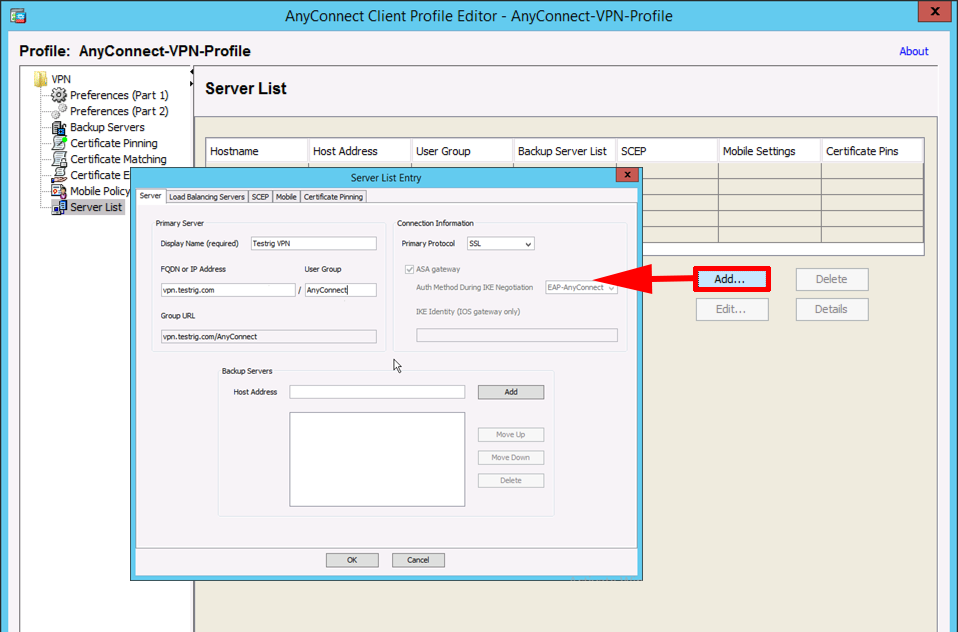The width and height of the screenshot is (958, 632).
Task: Click the Certificate Pins column header
Action: pyautogui.click(x=873, y=151)
